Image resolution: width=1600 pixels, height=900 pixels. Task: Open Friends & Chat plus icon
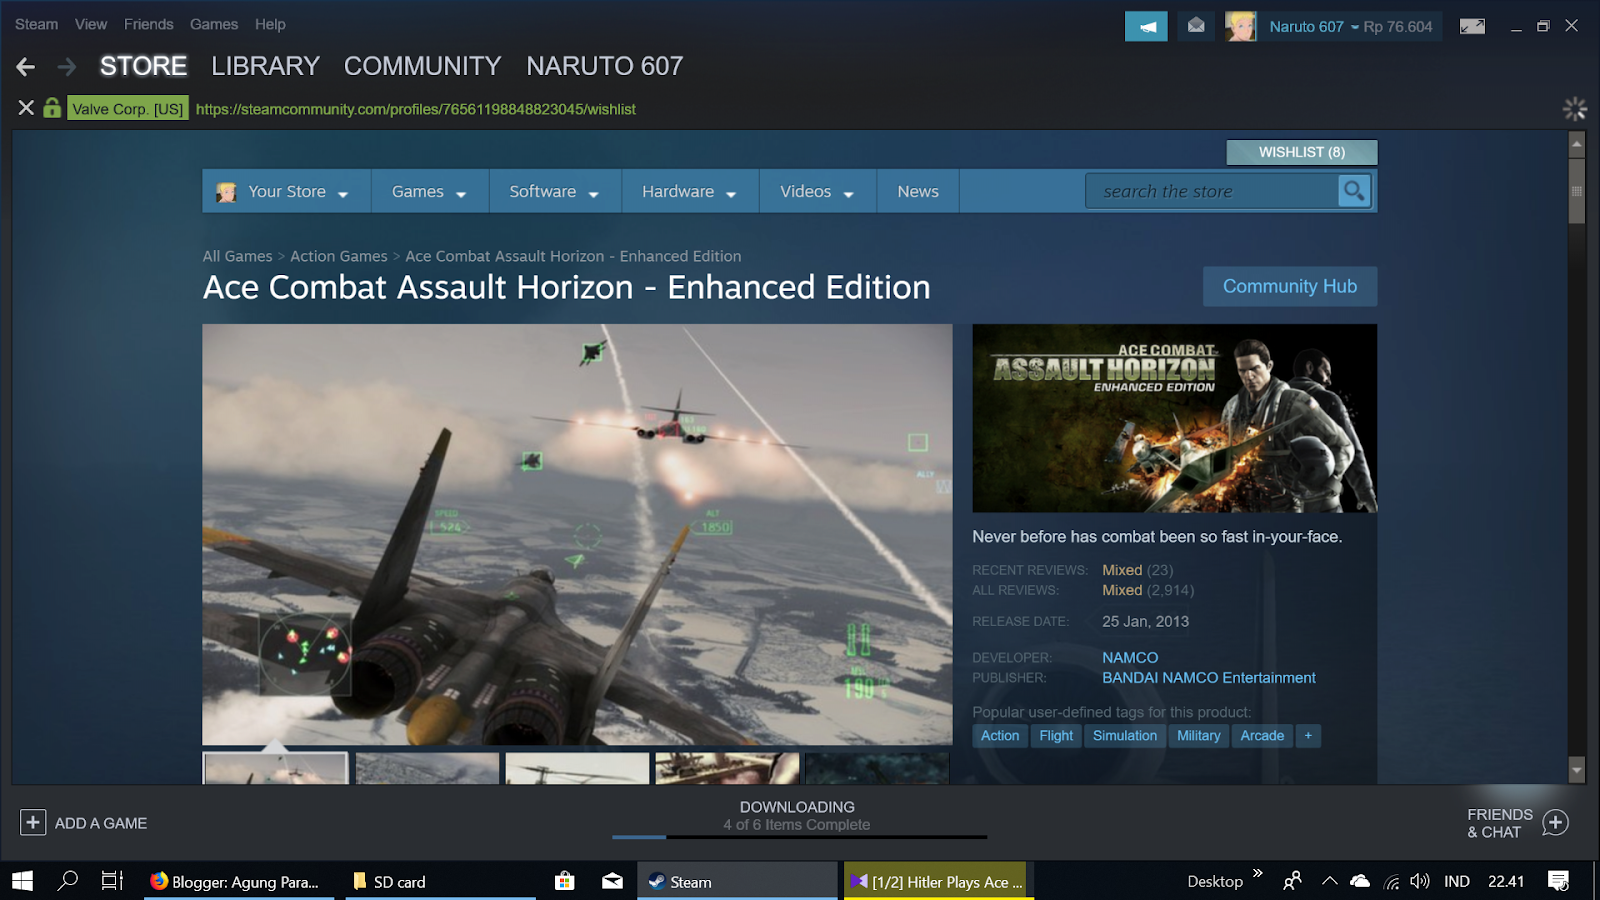tap(1555, 823)
